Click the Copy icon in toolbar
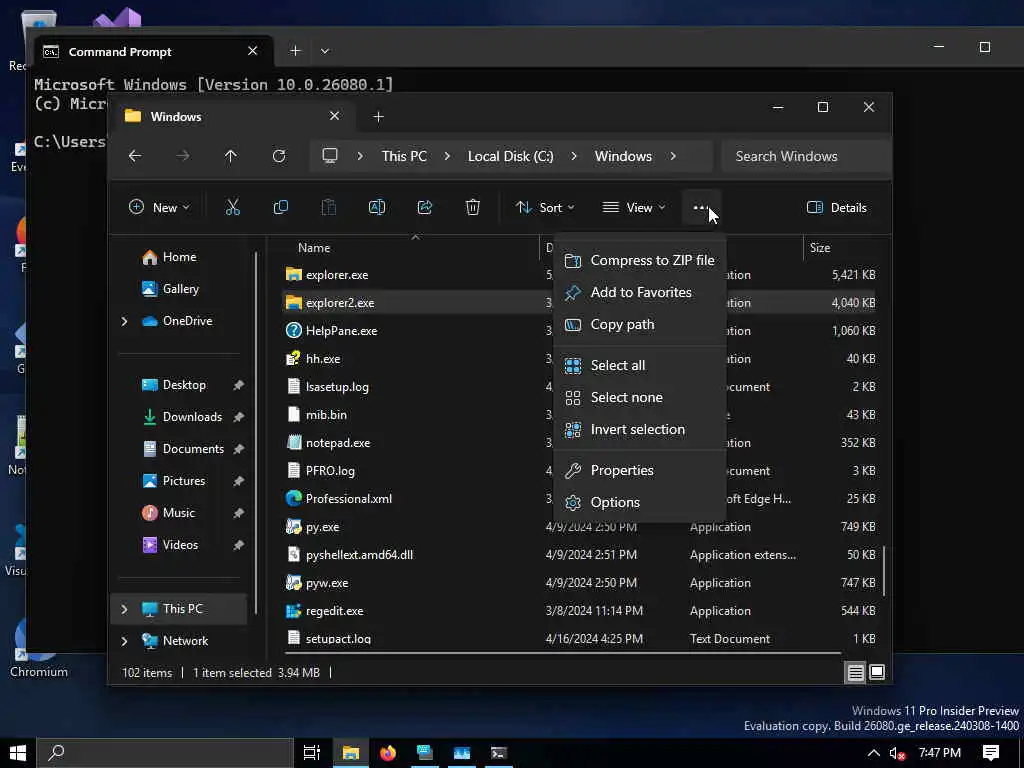Viewport: 1024px width, 768px height. [x=281, y=208]
